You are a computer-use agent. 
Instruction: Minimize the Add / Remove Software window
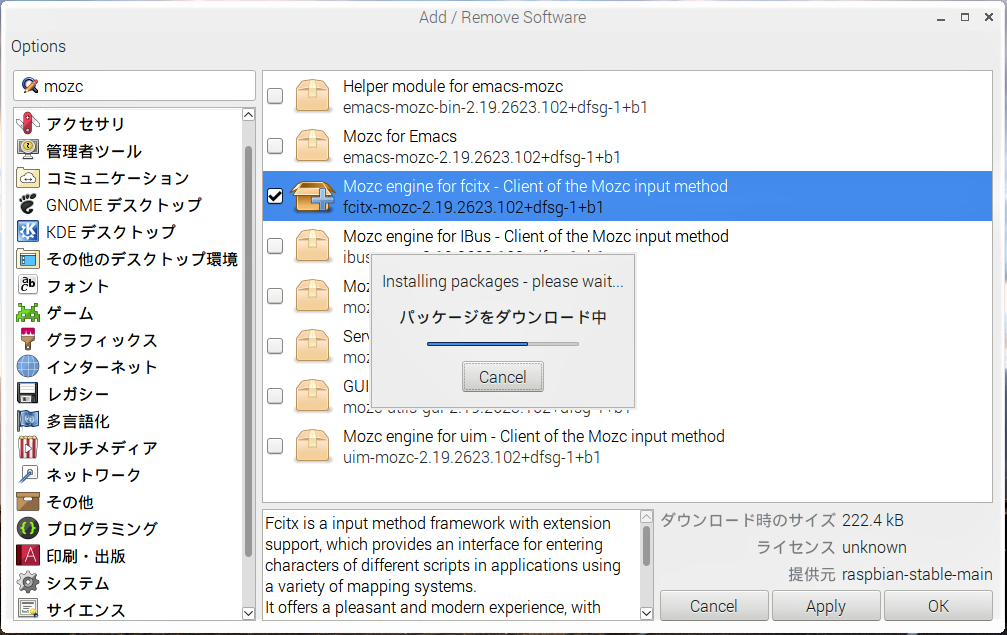[x=941, y=17]
